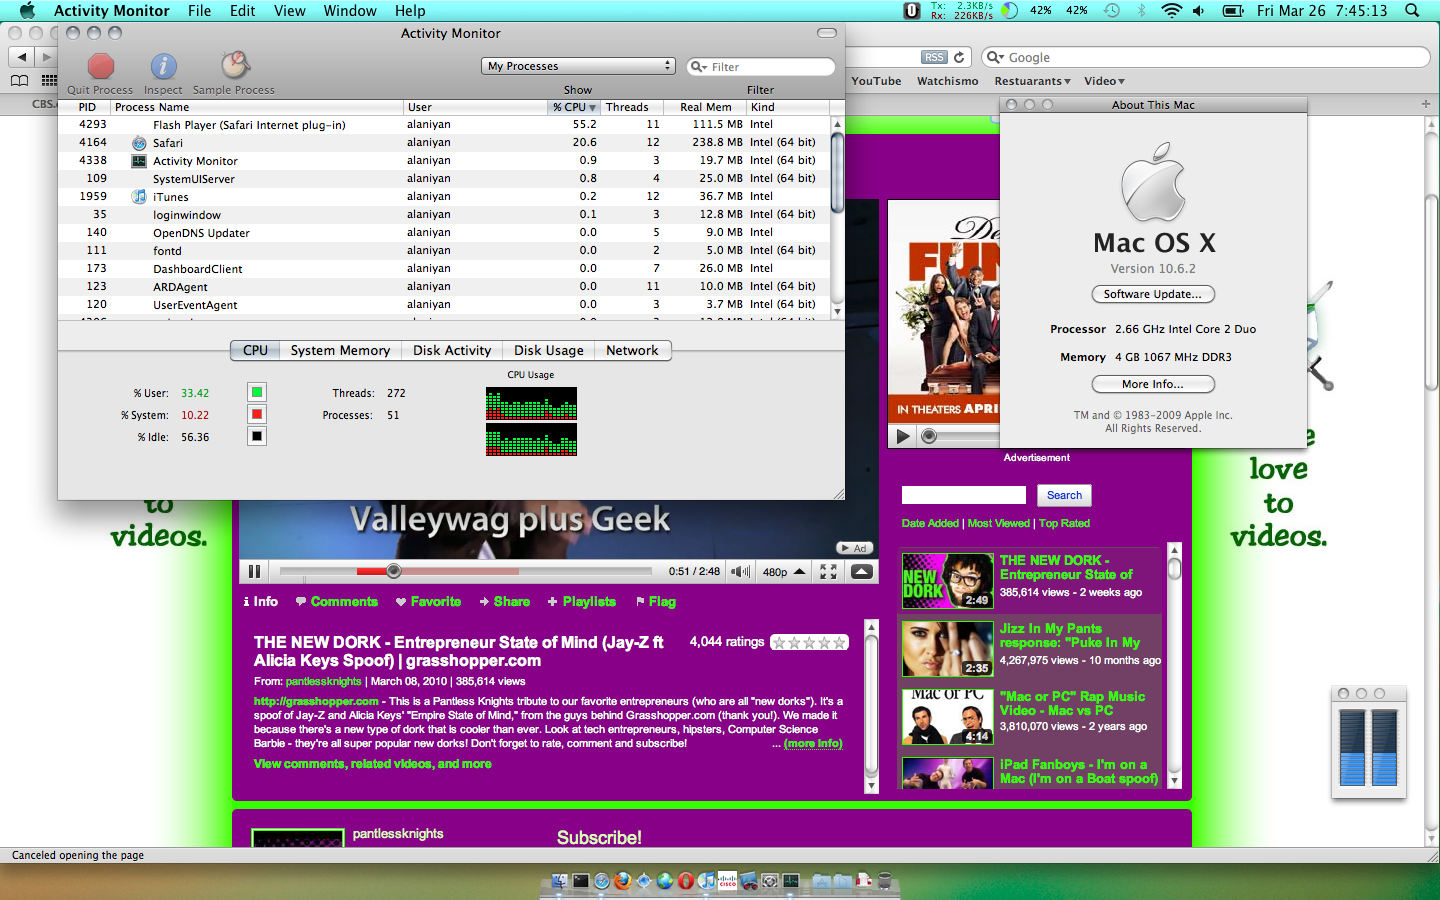Expand the Video bookmarks folder
Viewport: 1440px width, 900px height.
coord(1104,81)
